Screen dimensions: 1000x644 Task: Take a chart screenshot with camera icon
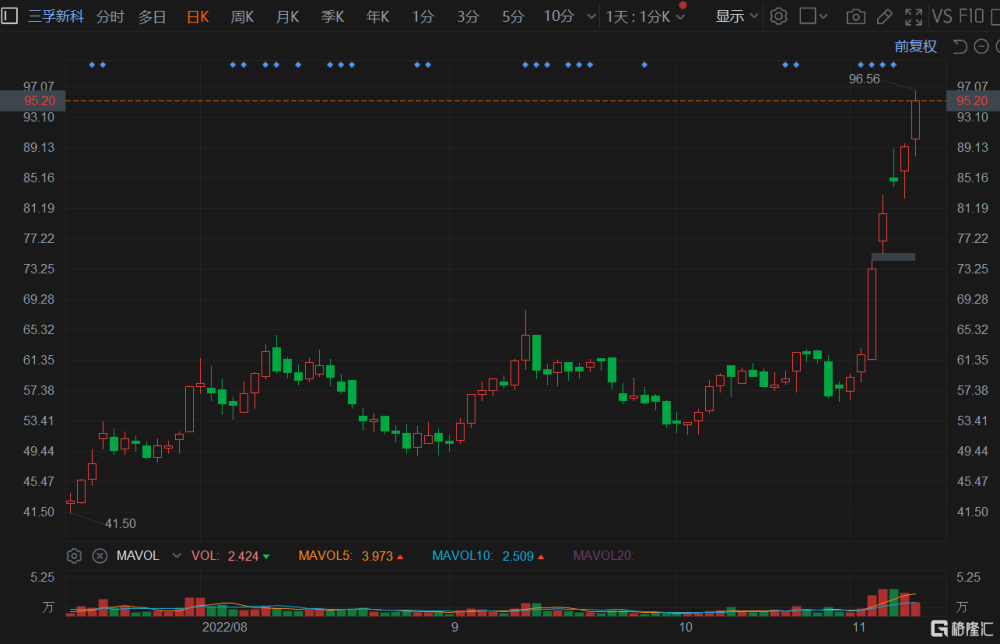[x=855, y=17]
